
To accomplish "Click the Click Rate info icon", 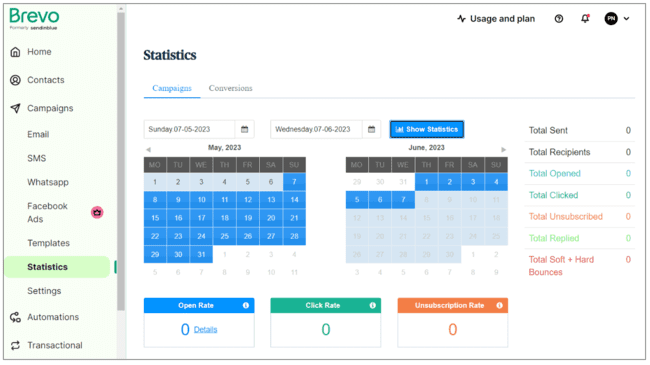I will [x=373, y=306].
